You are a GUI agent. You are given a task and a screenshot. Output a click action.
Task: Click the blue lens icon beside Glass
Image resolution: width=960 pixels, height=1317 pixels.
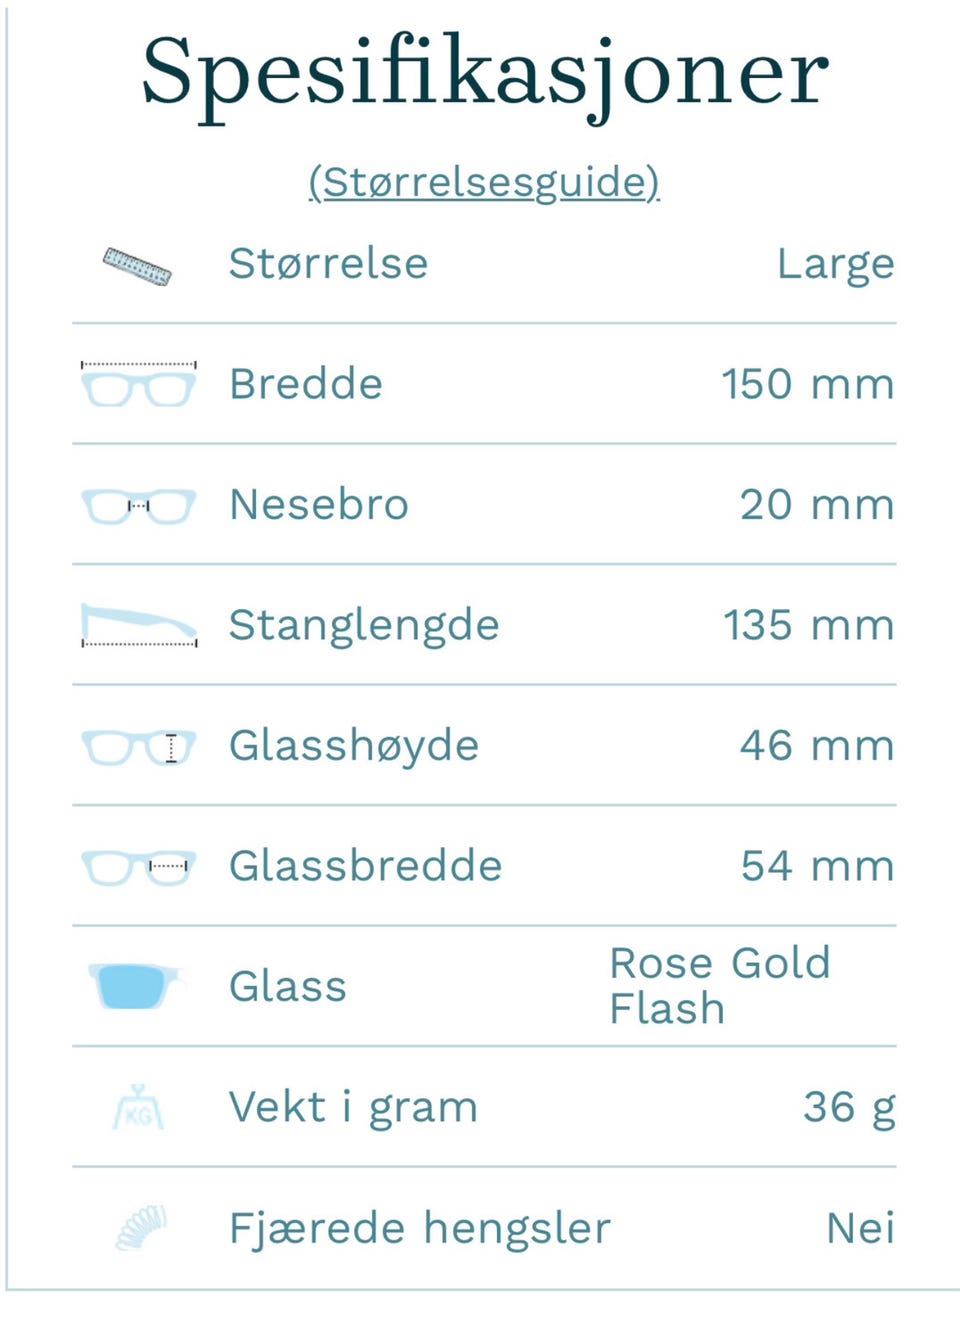click(133, 986)
